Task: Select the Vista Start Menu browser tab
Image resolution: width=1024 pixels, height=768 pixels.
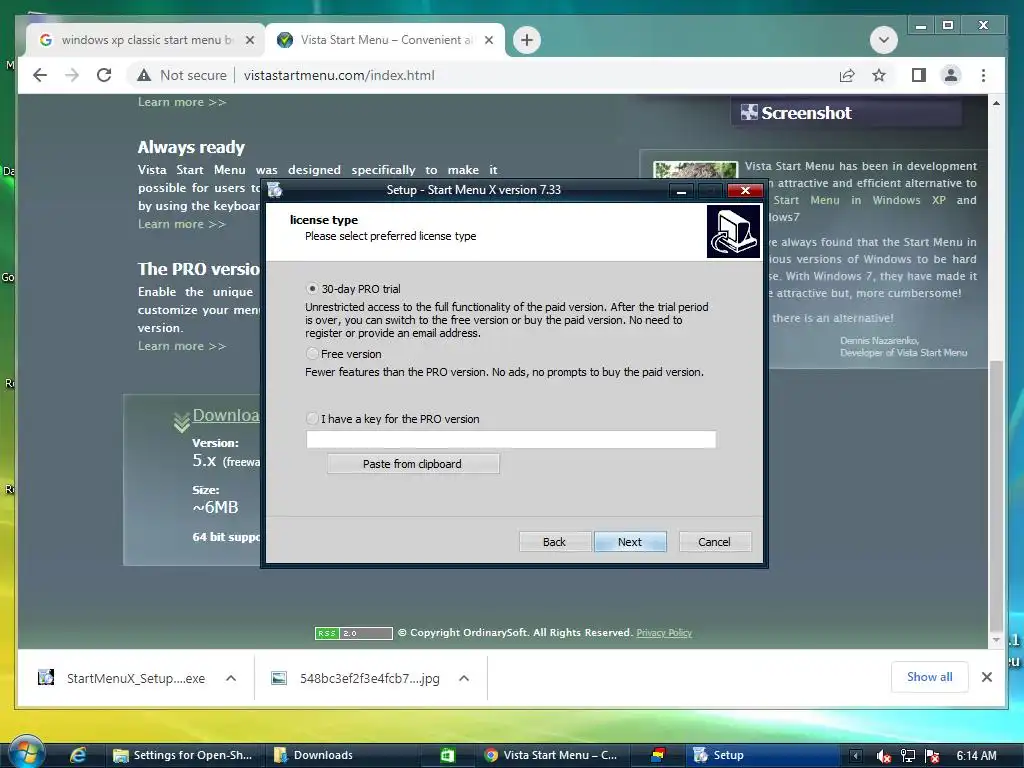Action: click(x=386, y=40)
